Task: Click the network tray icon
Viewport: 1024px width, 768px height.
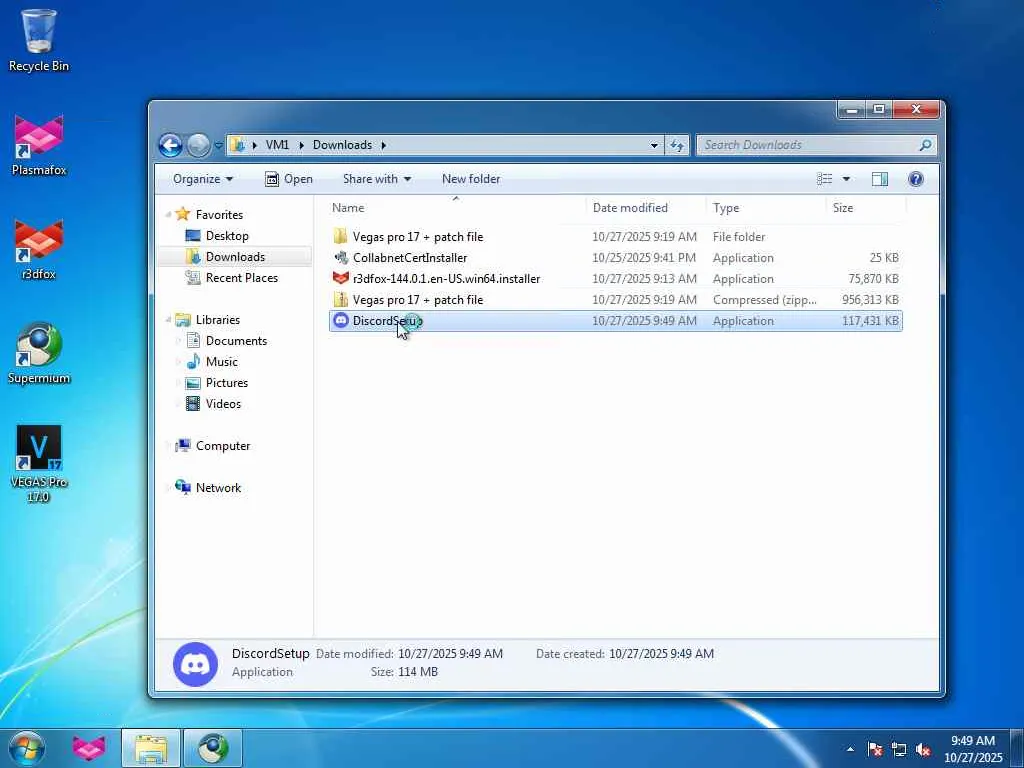Action: coord(899,749)
